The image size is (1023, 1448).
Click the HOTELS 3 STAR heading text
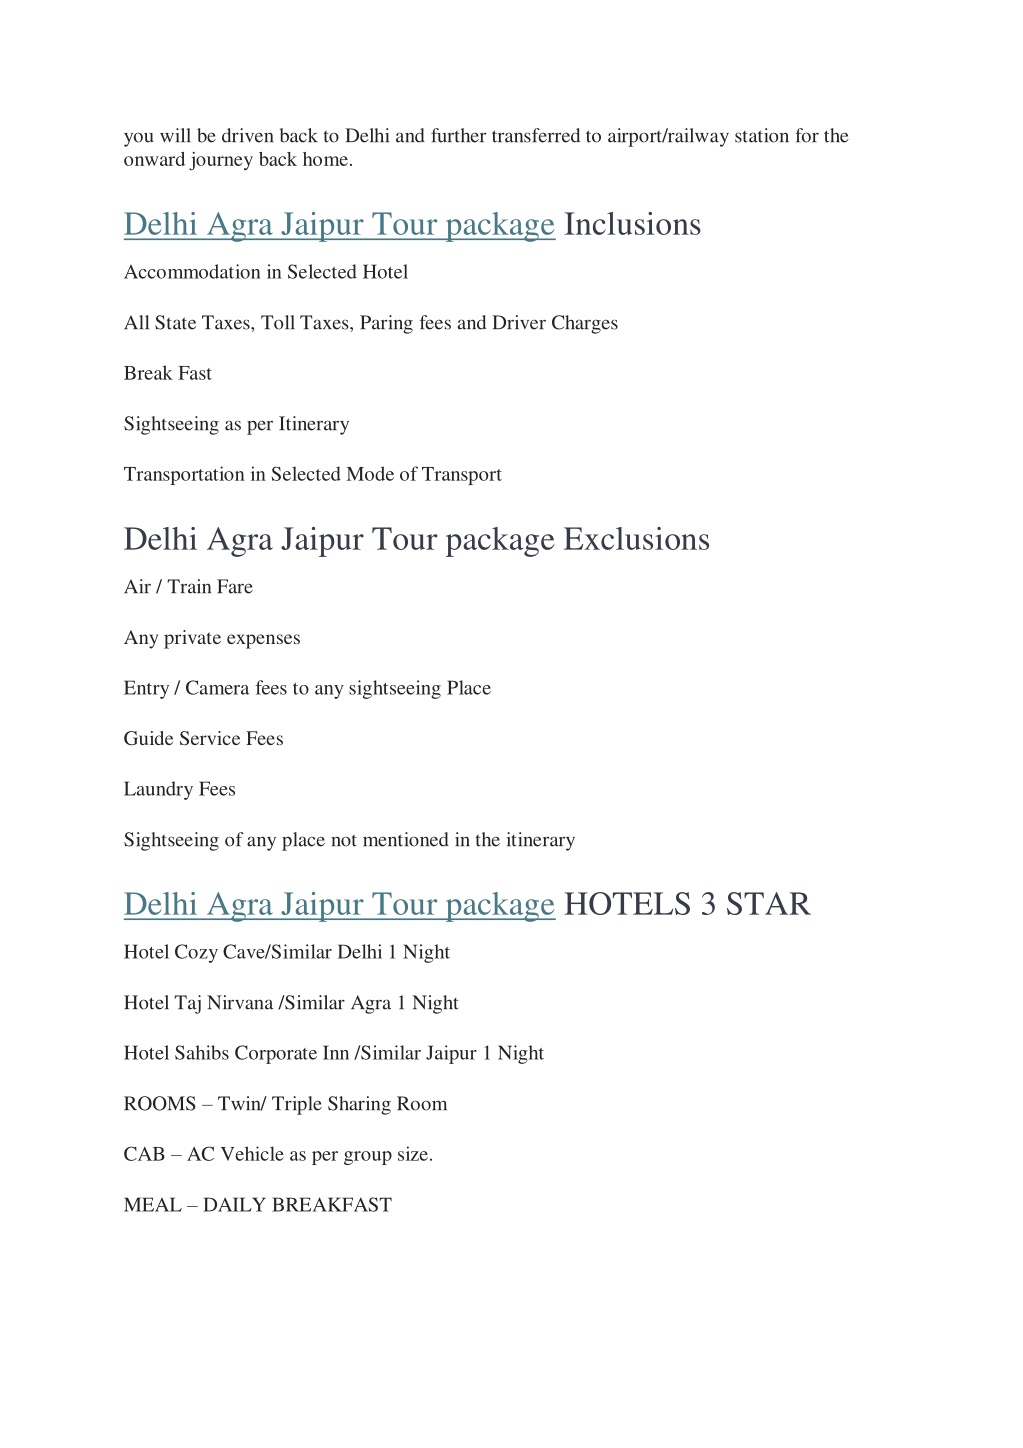687,905
